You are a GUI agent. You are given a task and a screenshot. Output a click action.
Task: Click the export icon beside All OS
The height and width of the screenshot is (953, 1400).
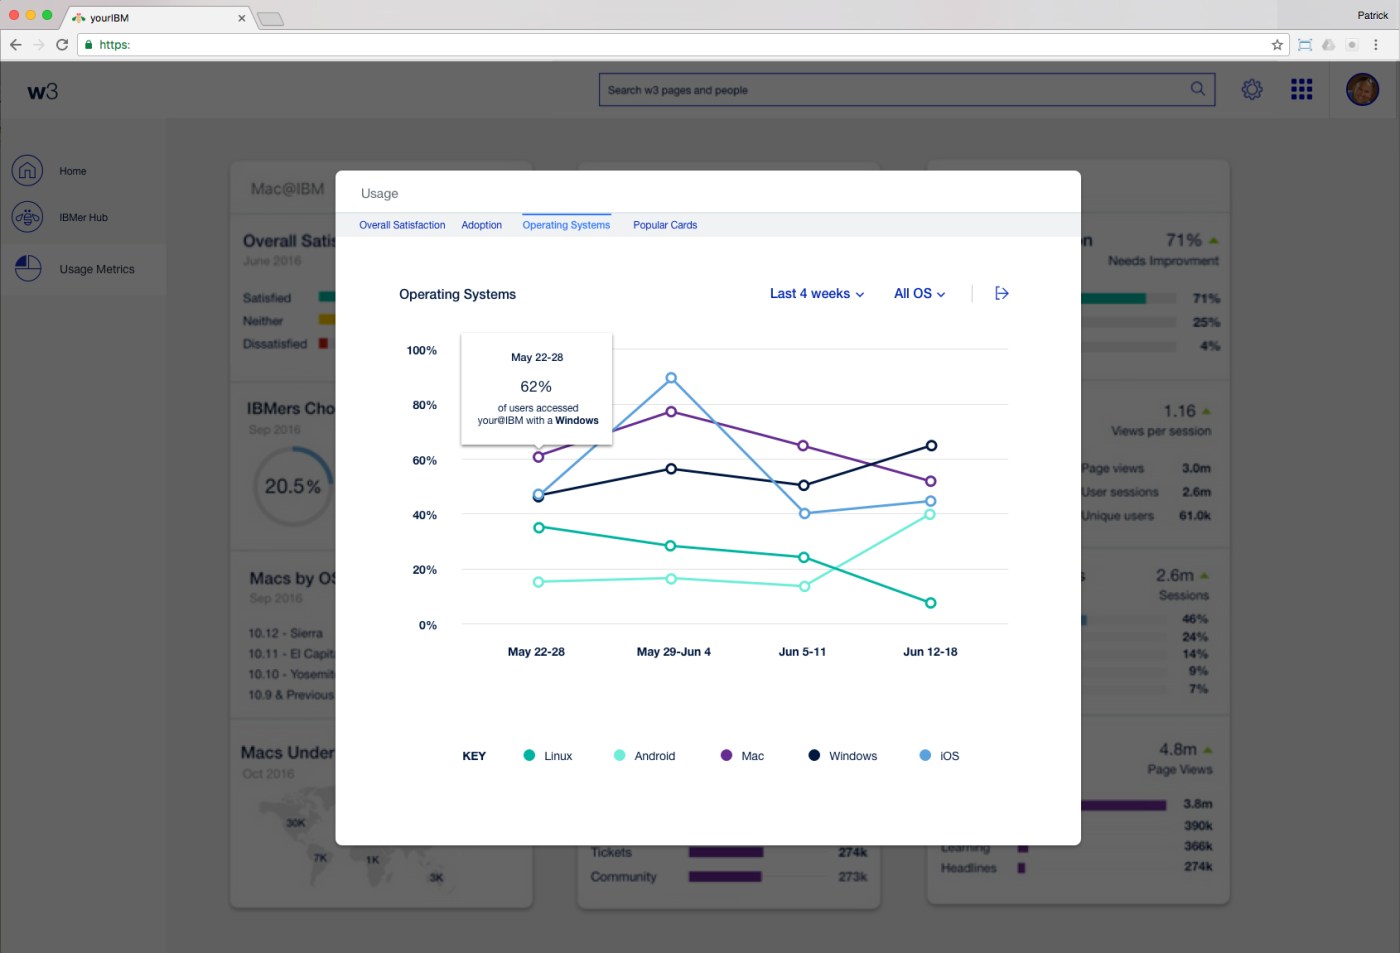point(1001,293)
